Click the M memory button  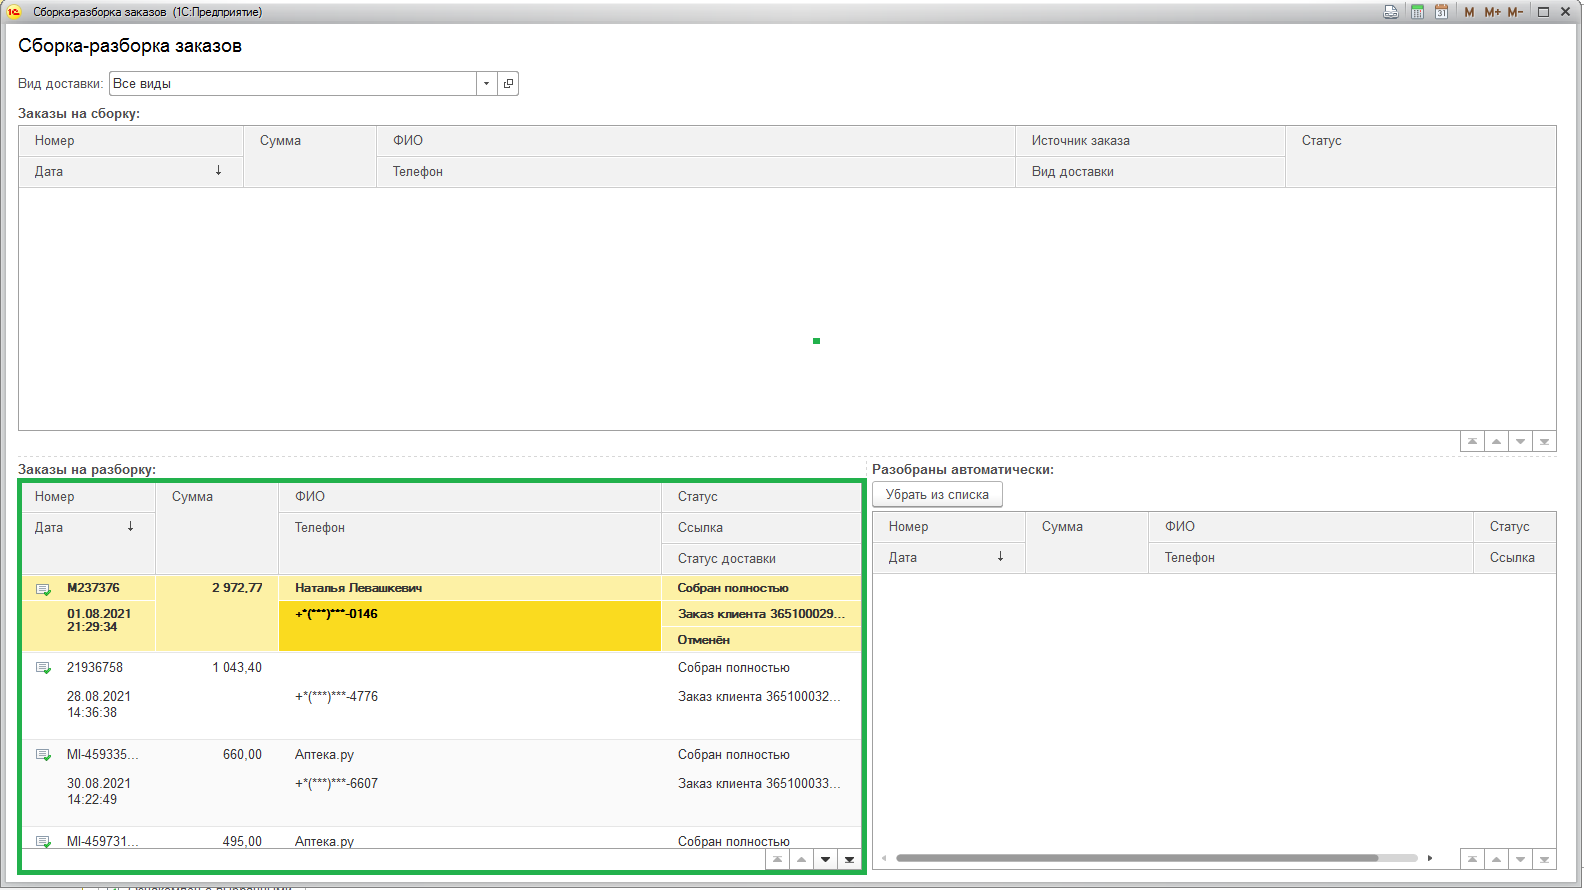tap(1469, 12)
